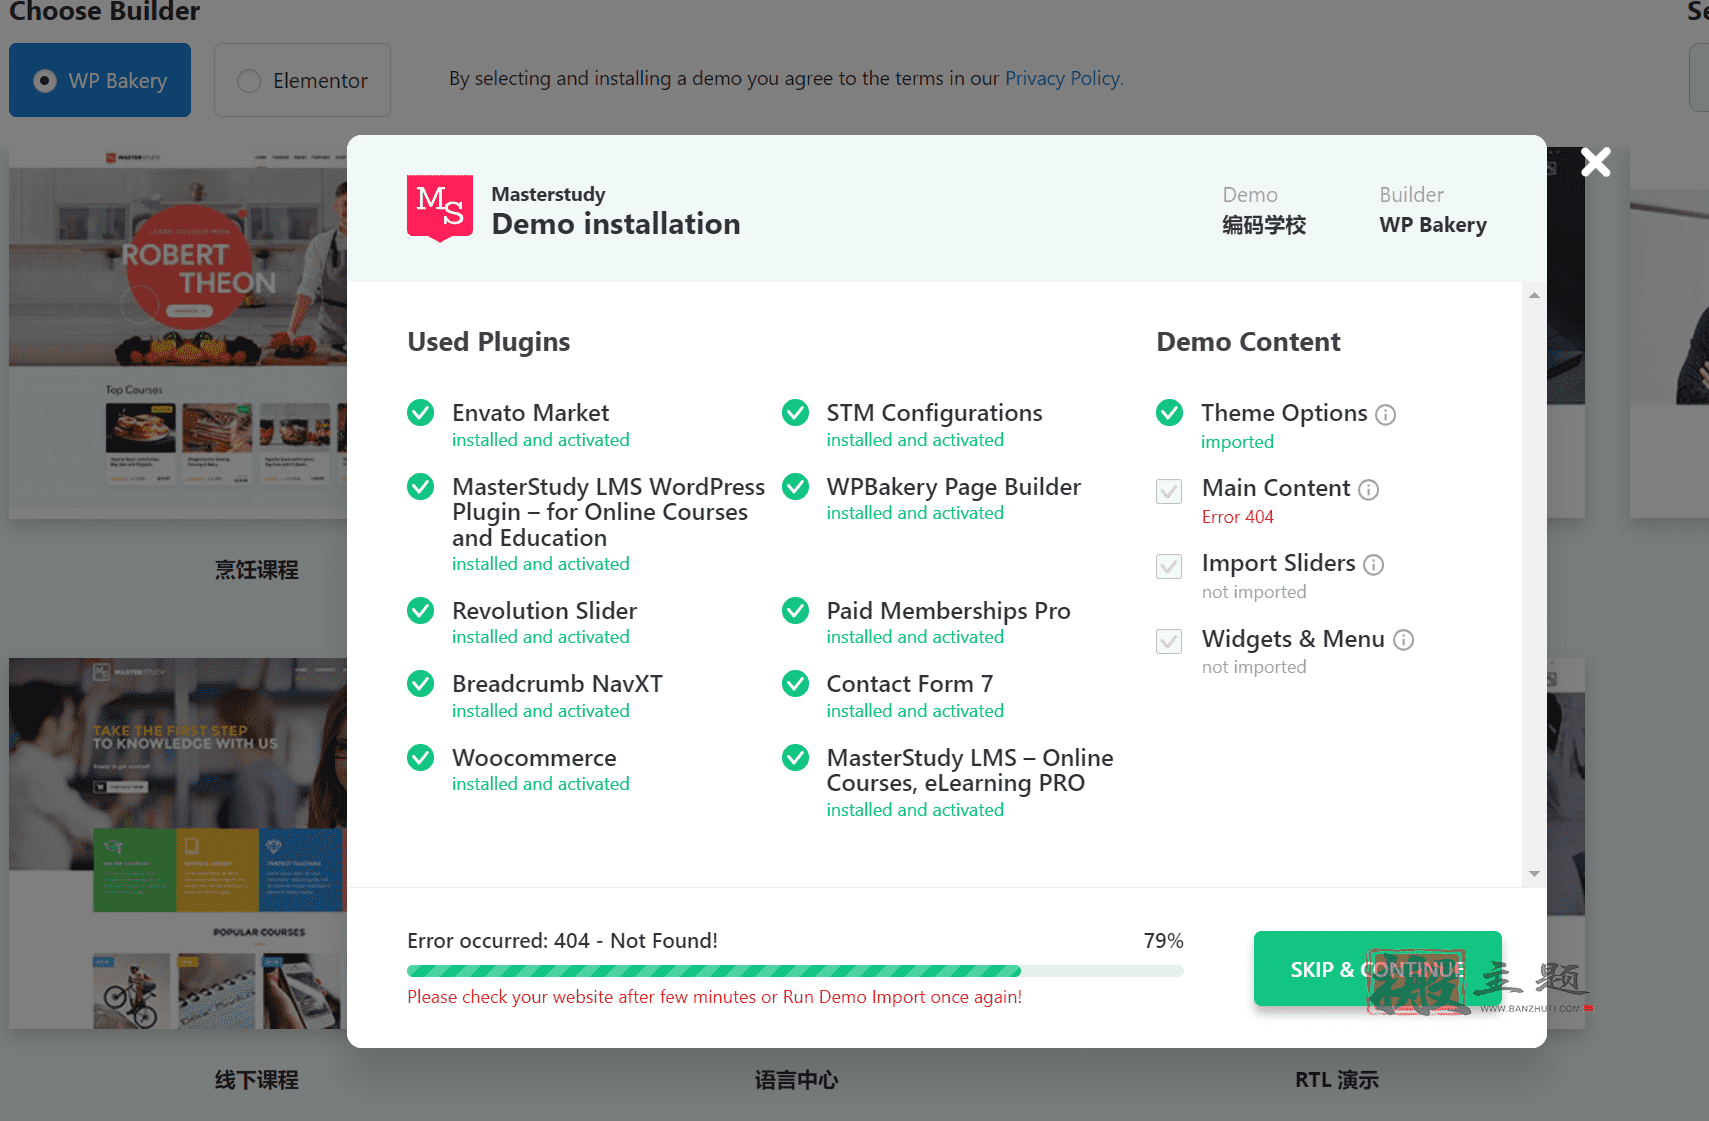The width and height of the screenshot is (1709, 1121).
Task: Click the Widgets & Menu info icon
Action: pos(1404,640)
